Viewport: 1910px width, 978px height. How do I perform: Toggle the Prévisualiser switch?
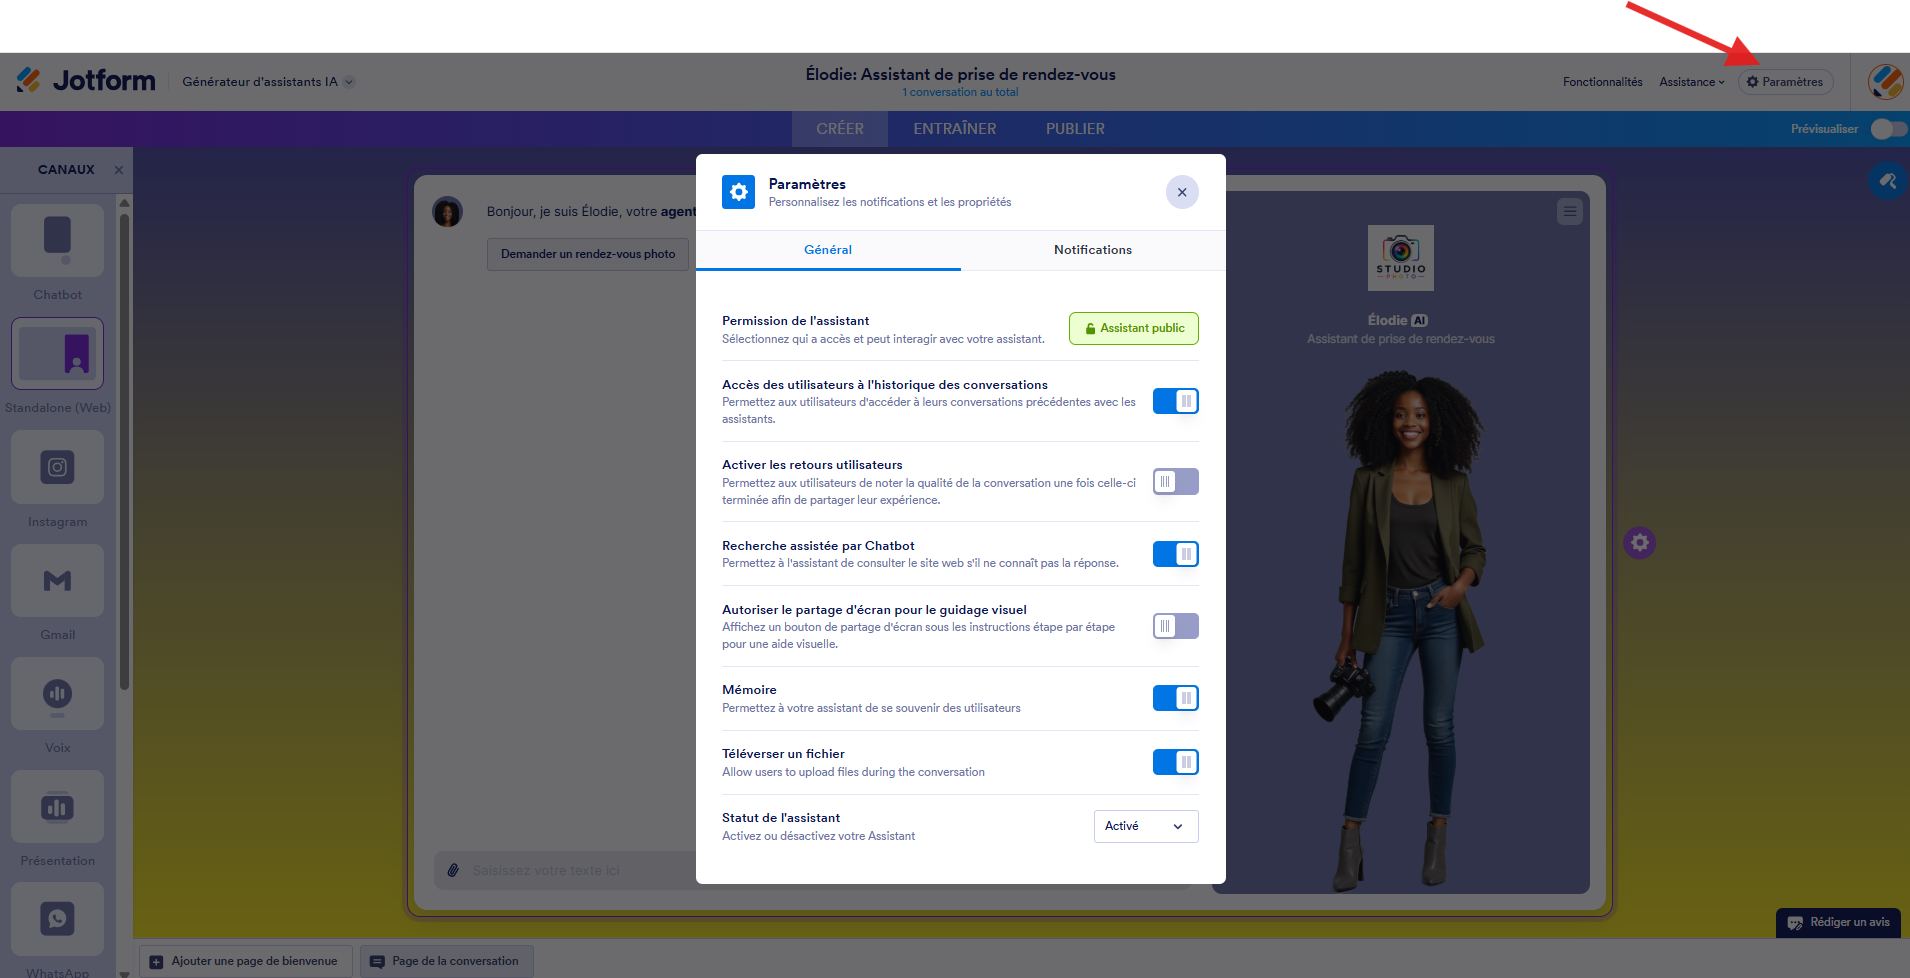(1889, 129)
